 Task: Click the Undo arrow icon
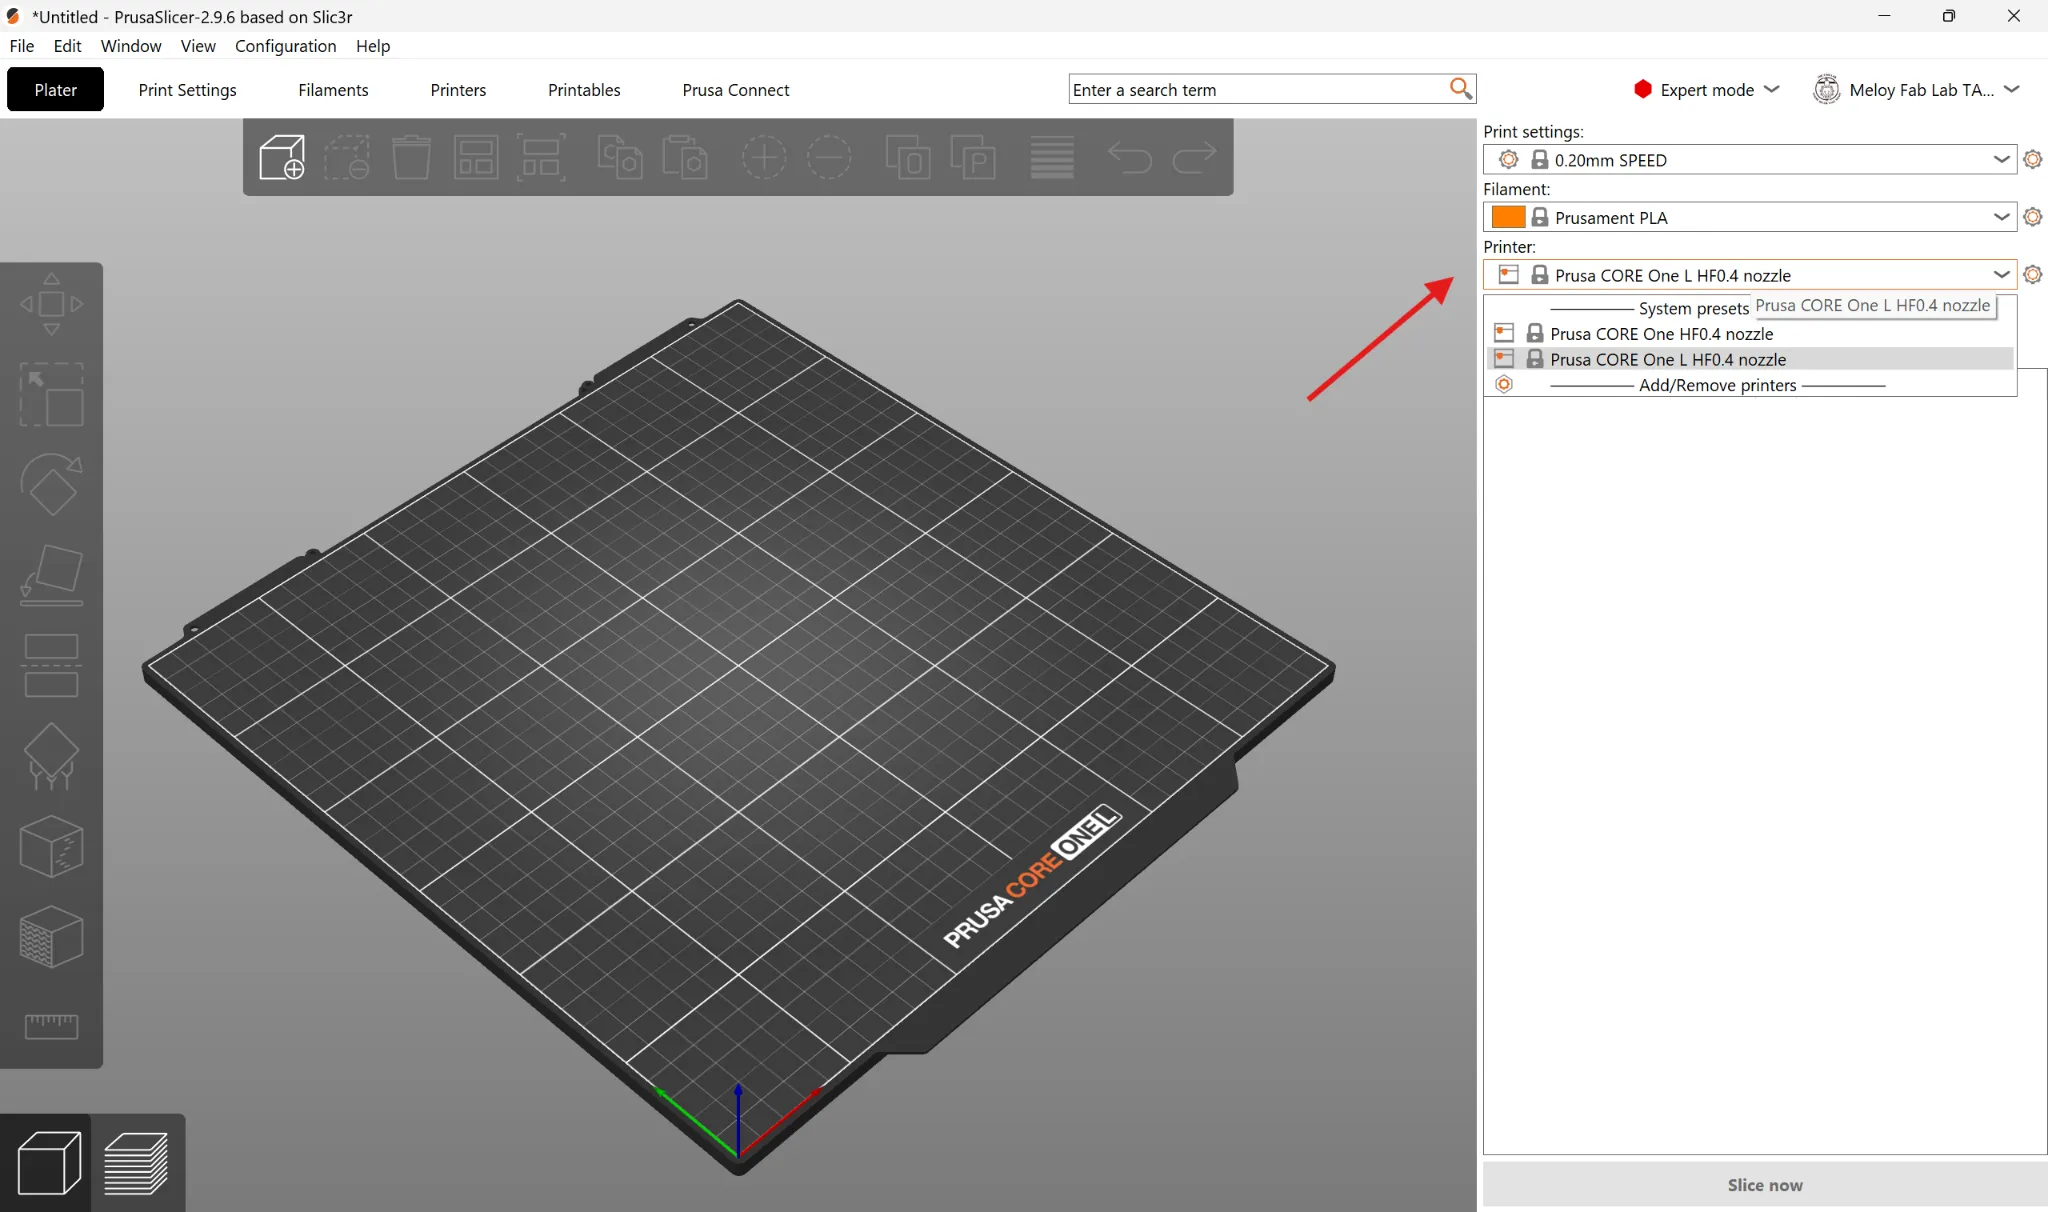1130,158
